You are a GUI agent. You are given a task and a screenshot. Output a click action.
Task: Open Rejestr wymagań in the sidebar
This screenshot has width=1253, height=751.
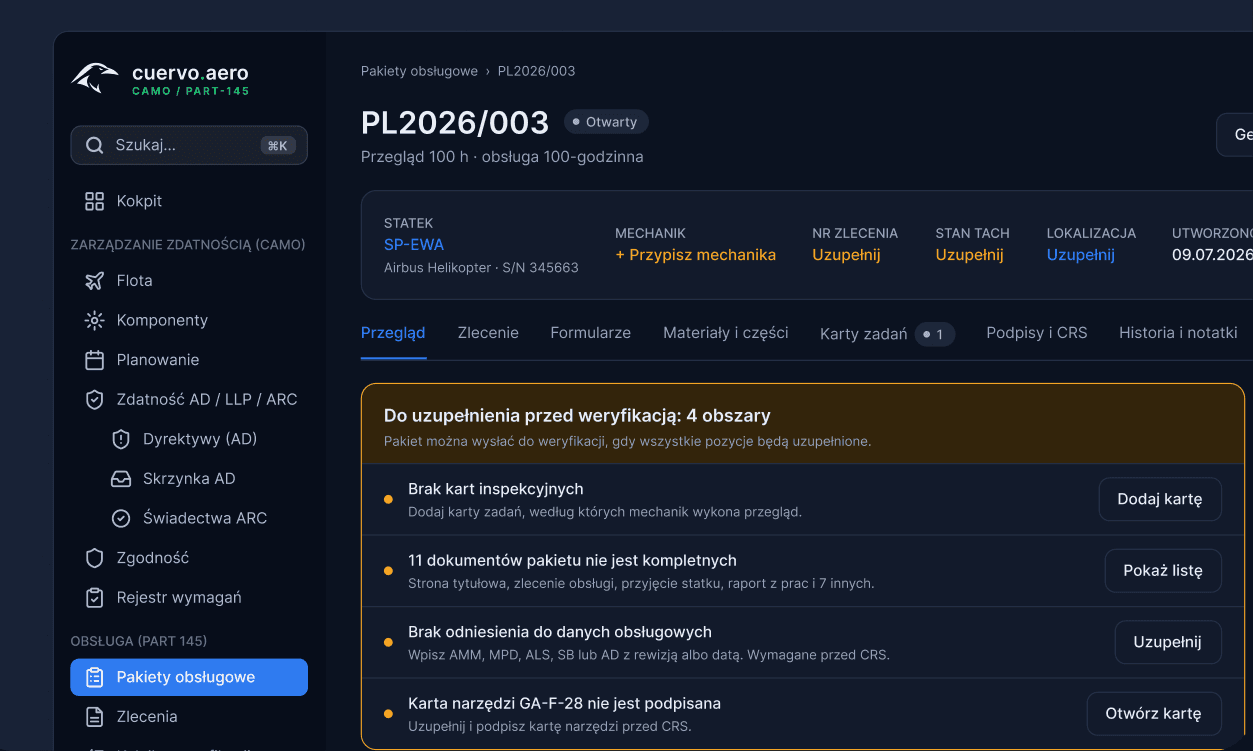click(189, 597)
